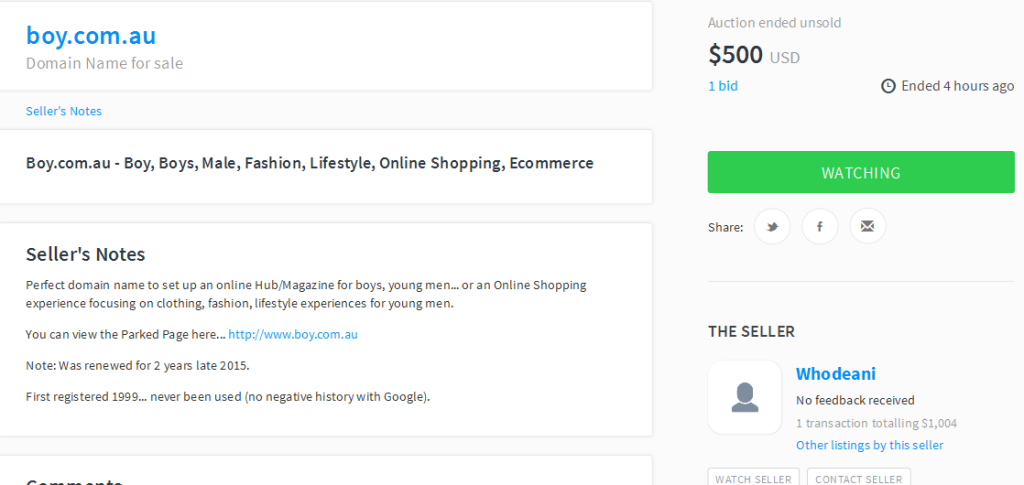Share listing via Twitter icon
Image resolution: width=1024 pixels, height=485 pixels.
point(772,227)
